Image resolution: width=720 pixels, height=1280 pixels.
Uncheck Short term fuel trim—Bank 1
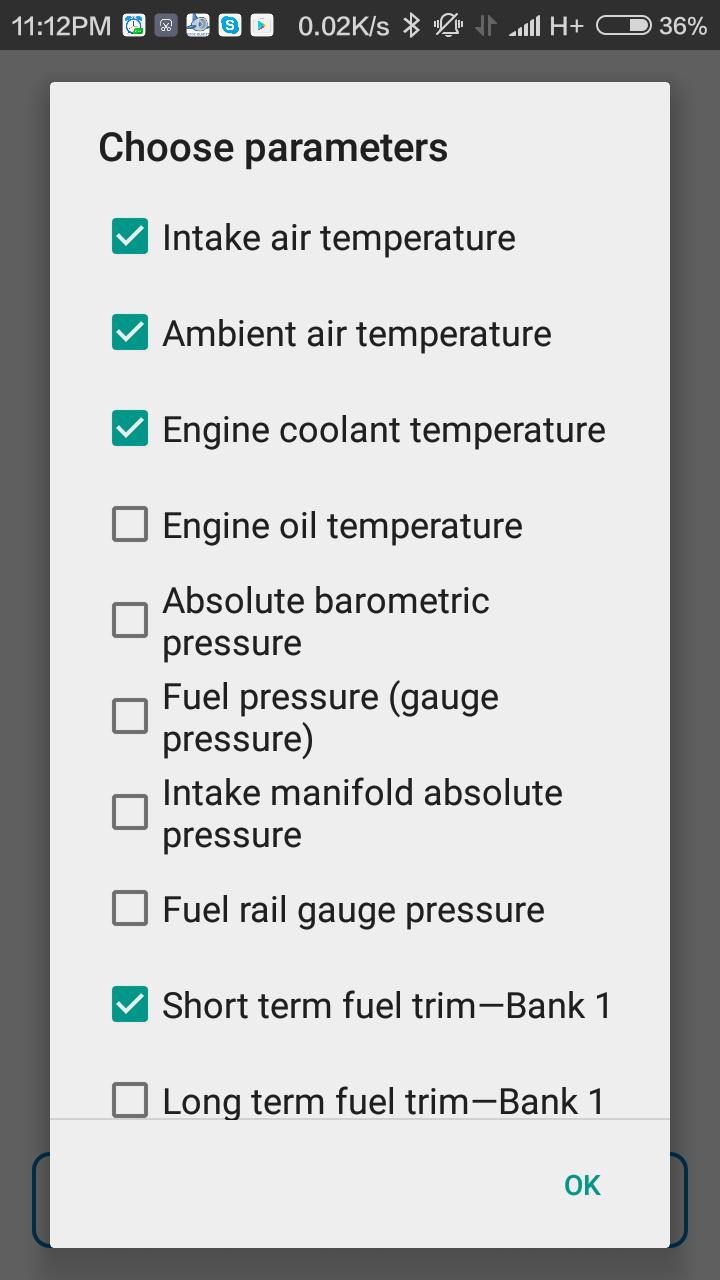130,1005
